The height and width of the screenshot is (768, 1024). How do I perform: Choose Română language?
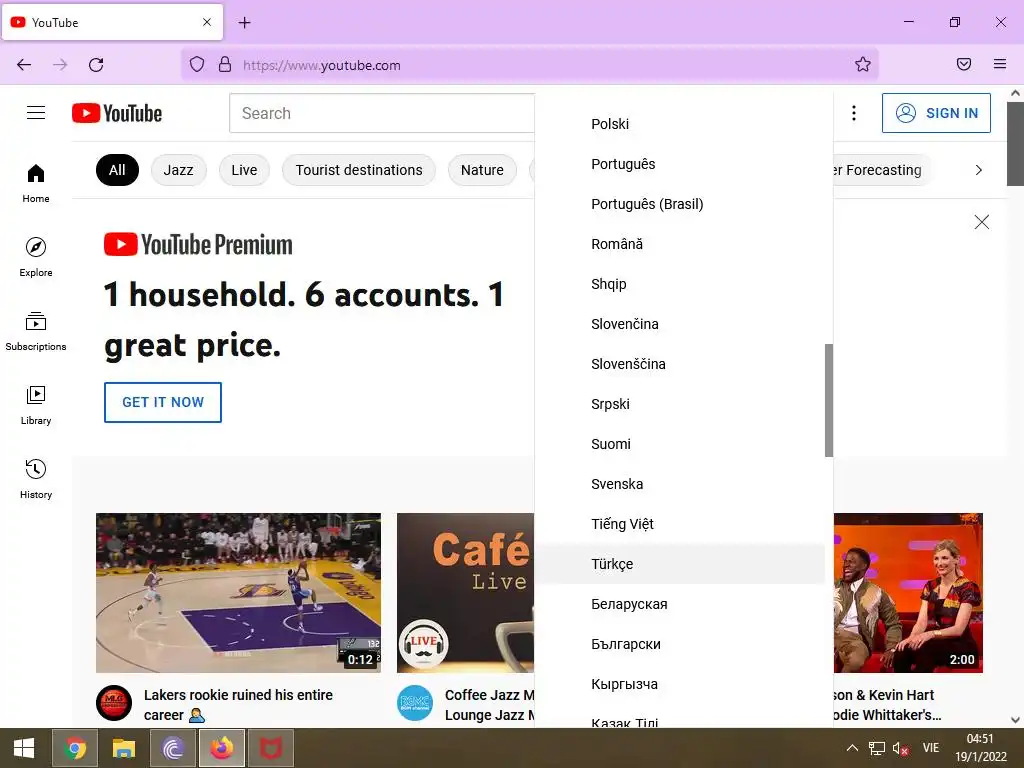point(680,244)
